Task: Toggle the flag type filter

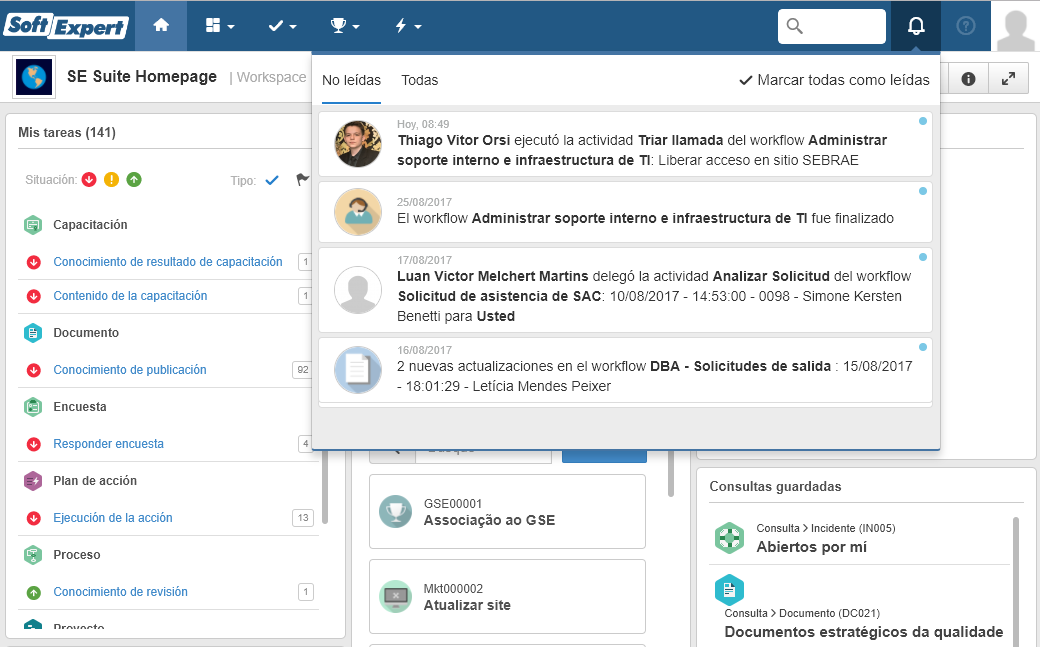Action: point(302,180)
